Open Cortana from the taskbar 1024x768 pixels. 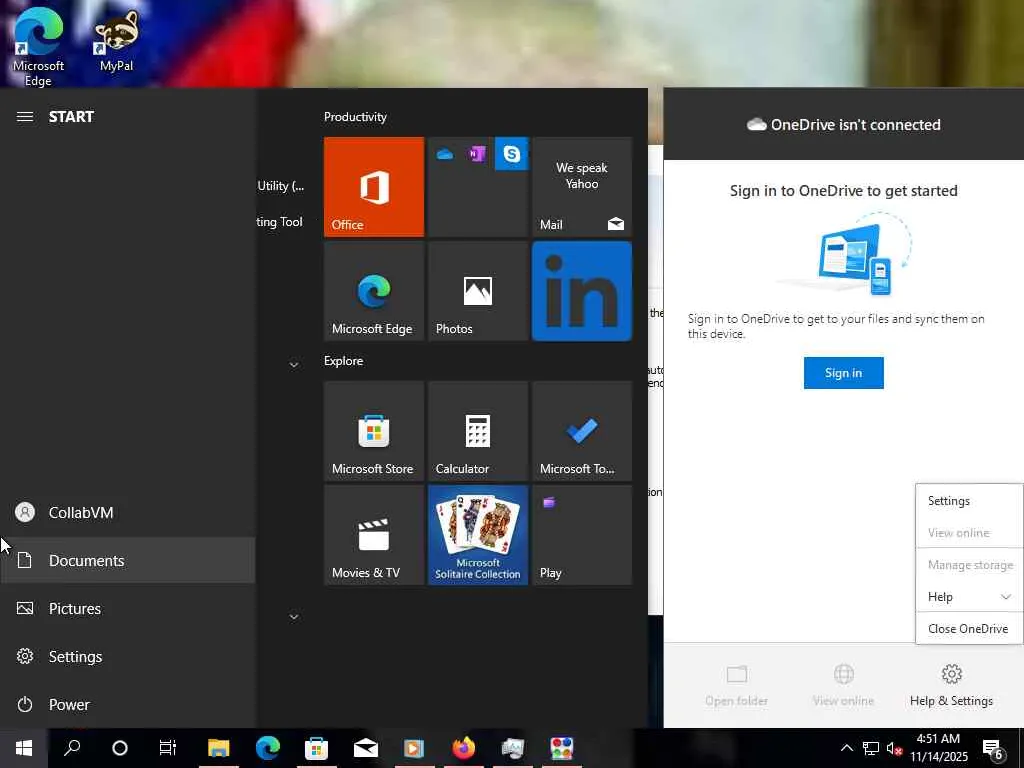(120, 748)
